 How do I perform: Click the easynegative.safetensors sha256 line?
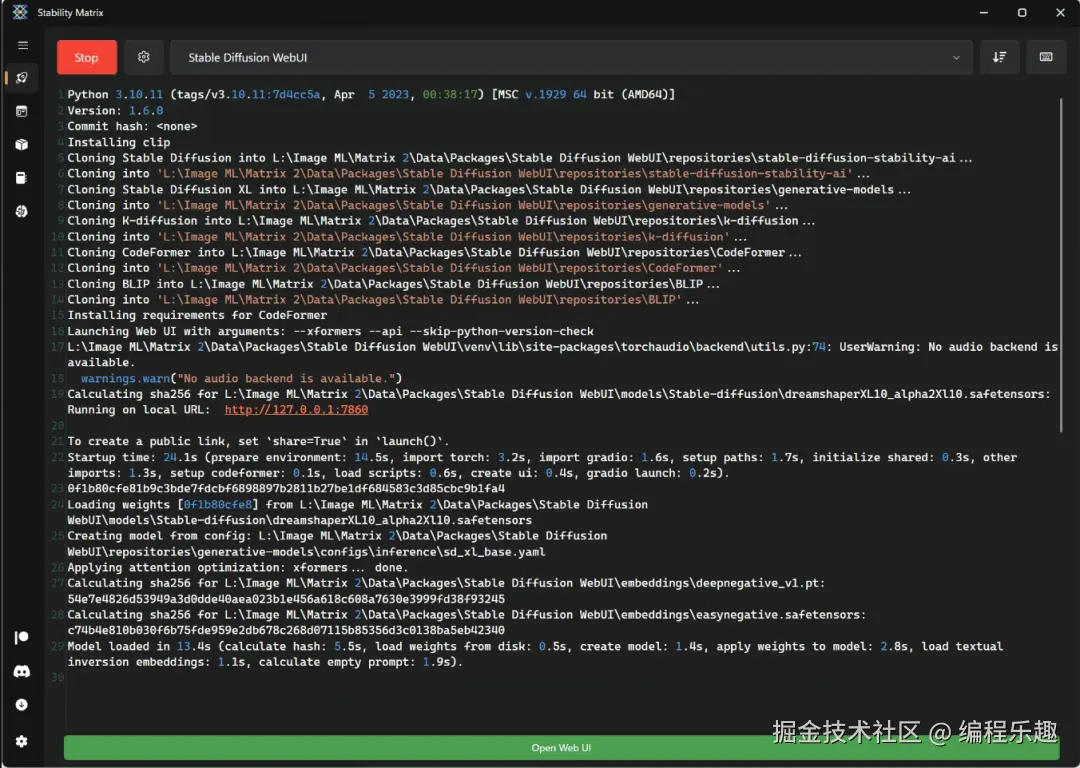[466, 622]
